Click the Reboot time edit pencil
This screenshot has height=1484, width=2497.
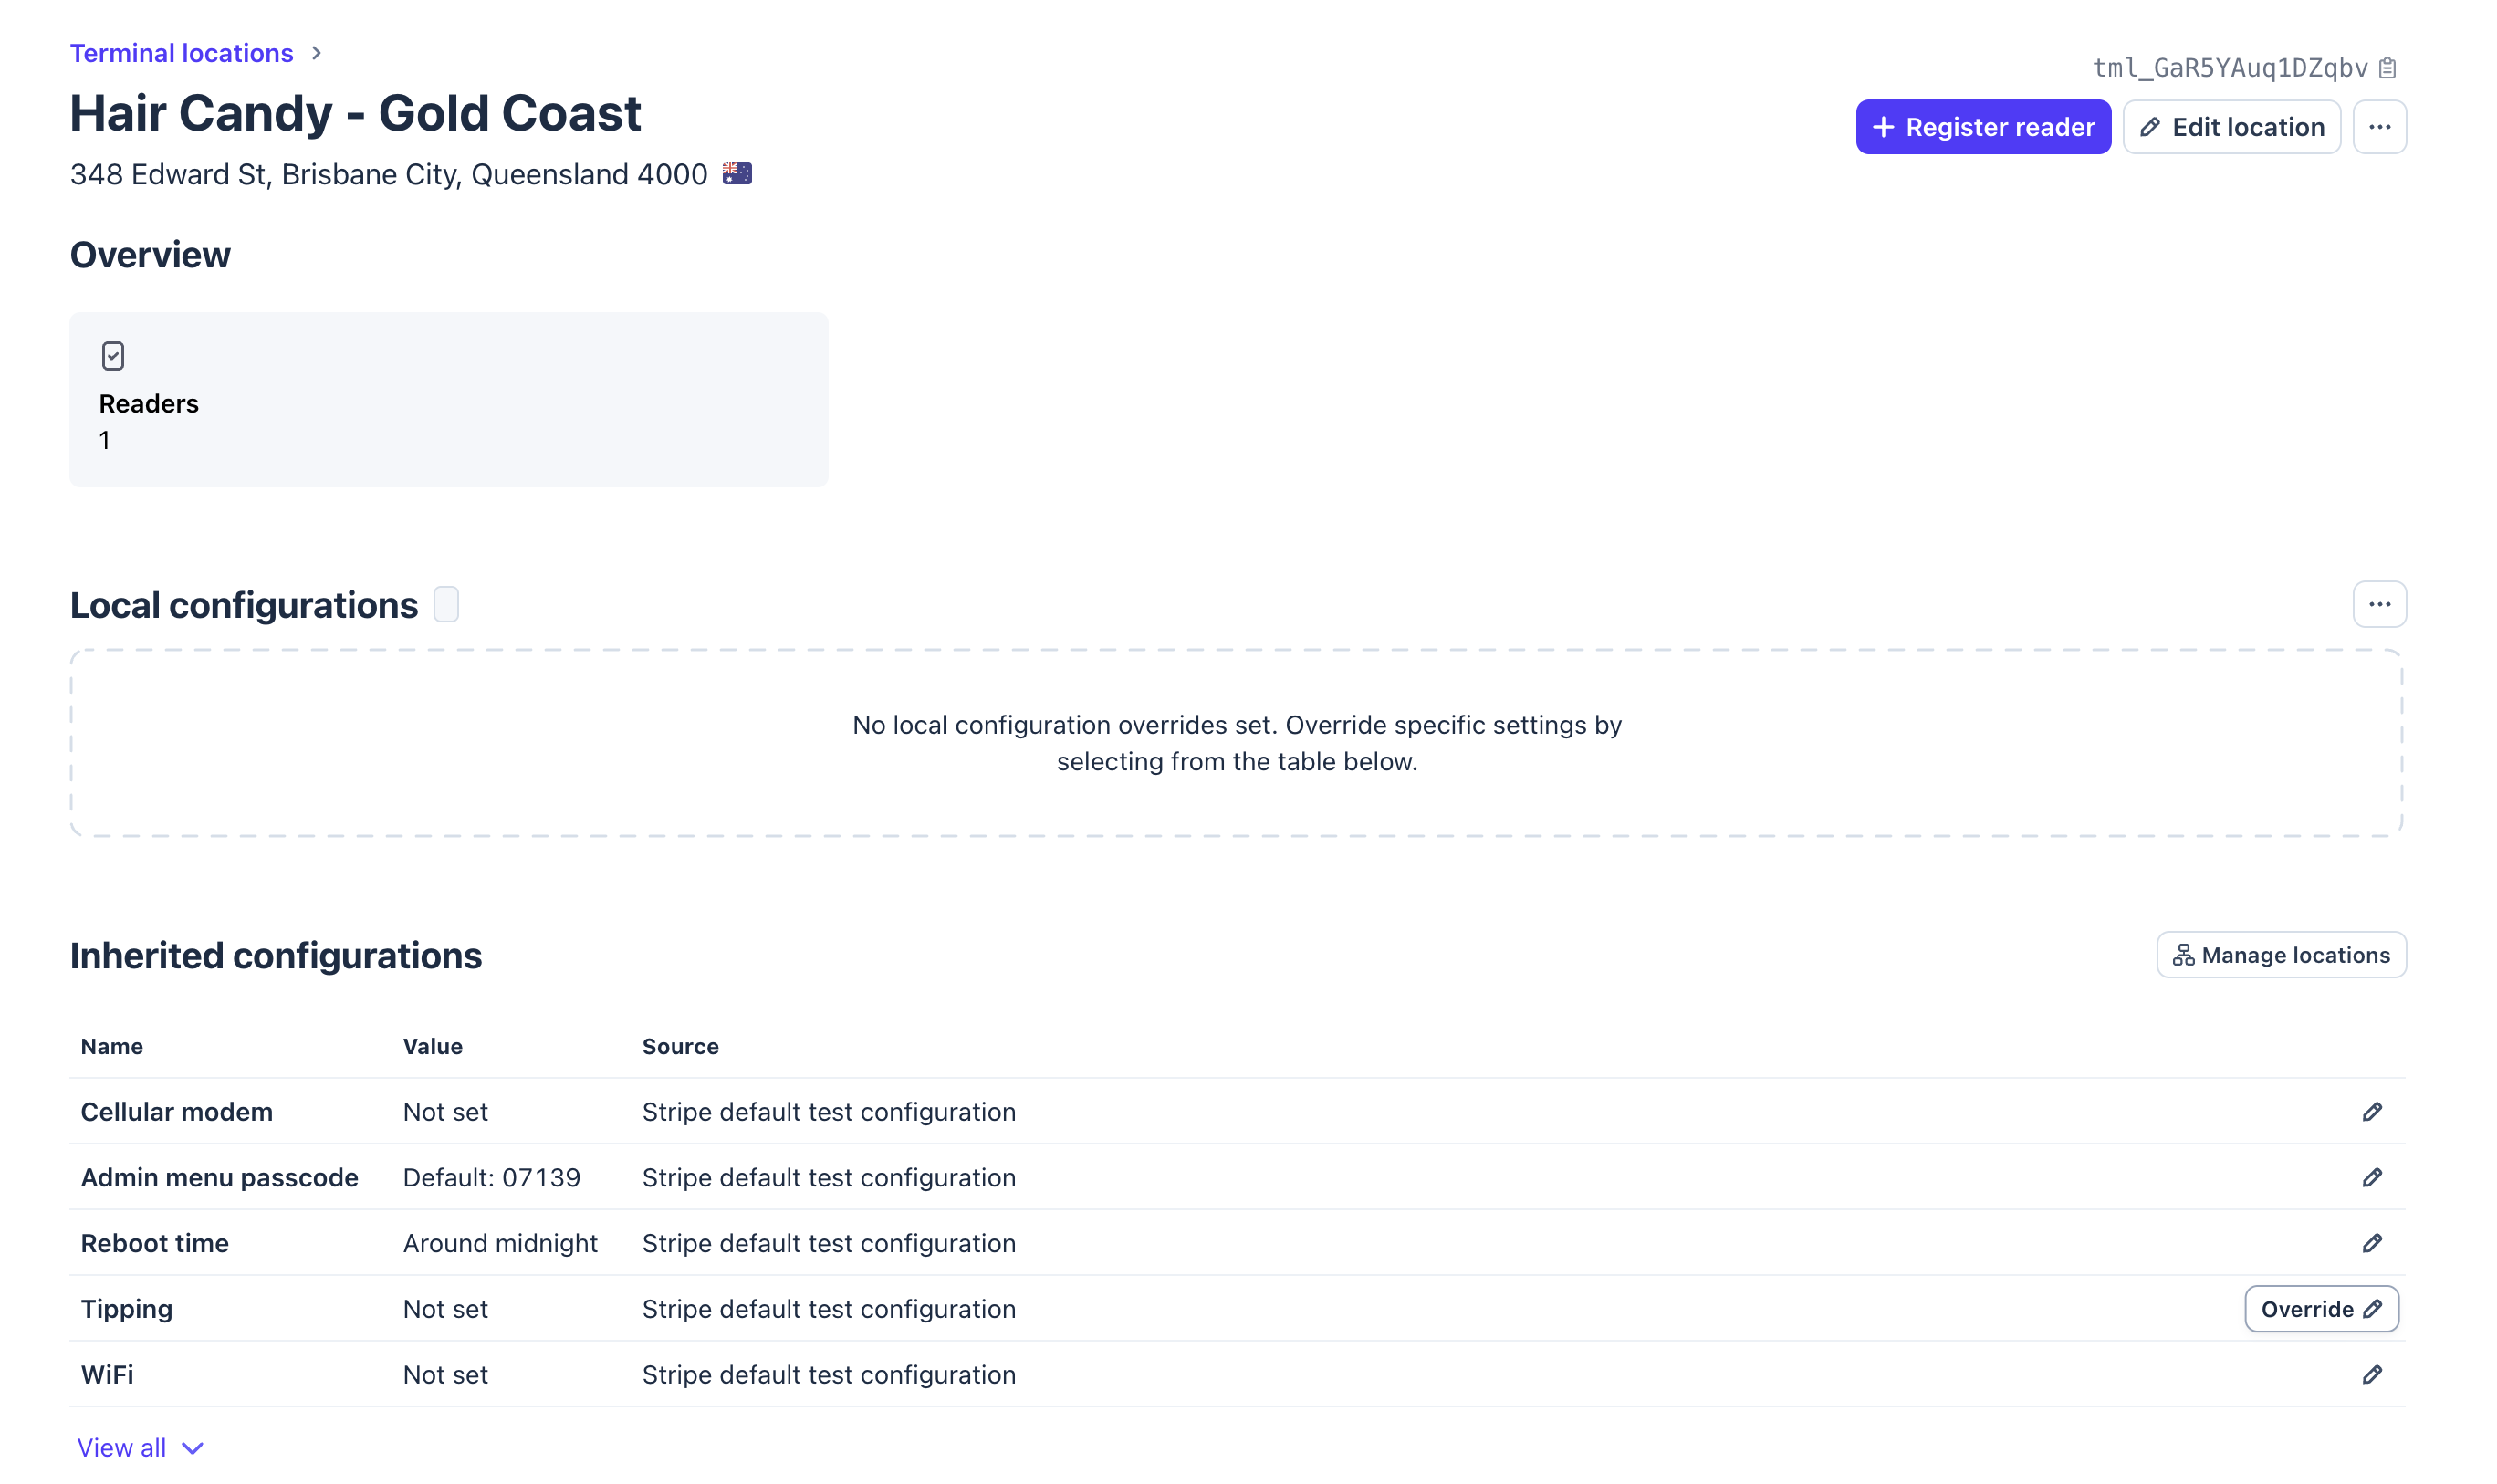point(2371,1243)
